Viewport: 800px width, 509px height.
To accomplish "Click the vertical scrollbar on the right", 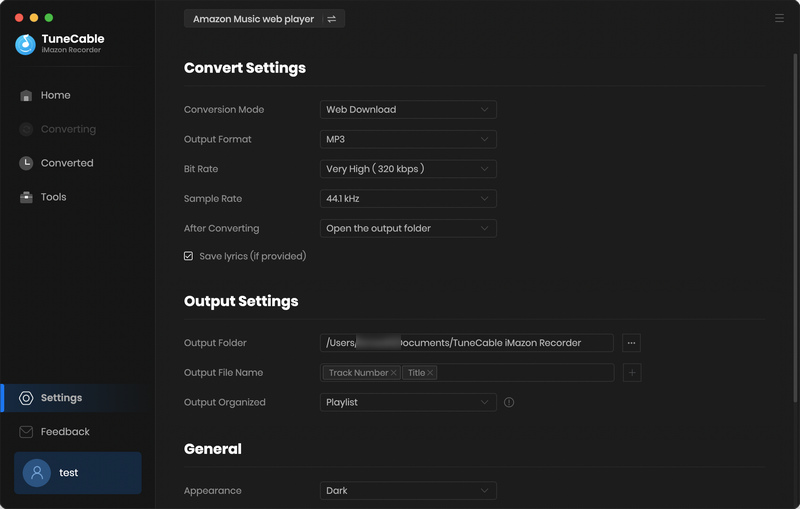I will click(796, 227).
